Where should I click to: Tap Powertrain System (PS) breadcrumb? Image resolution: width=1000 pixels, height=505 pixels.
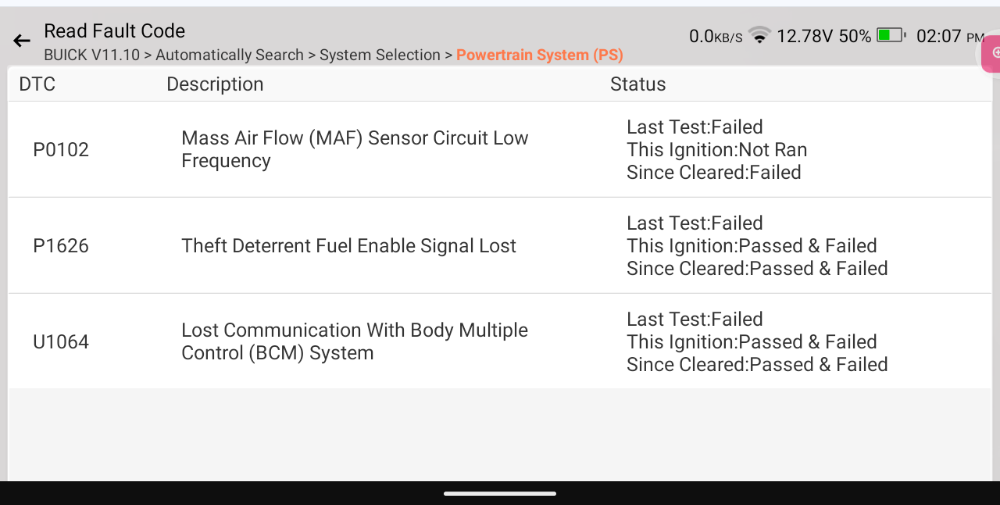(540, 55)
